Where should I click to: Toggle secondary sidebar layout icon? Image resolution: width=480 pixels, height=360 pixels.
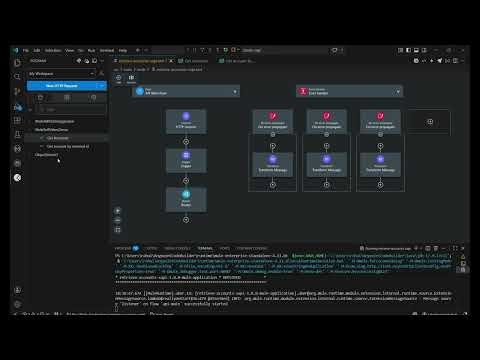click(424, 50)
